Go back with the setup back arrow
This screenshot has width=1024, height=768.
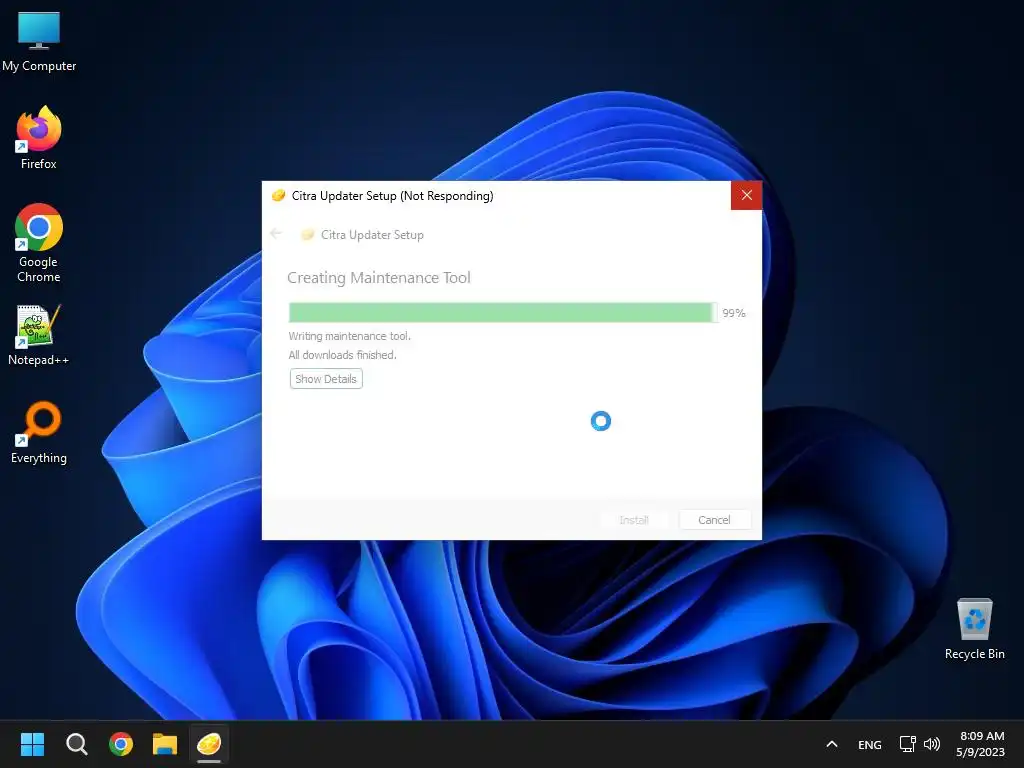(276, 234)
